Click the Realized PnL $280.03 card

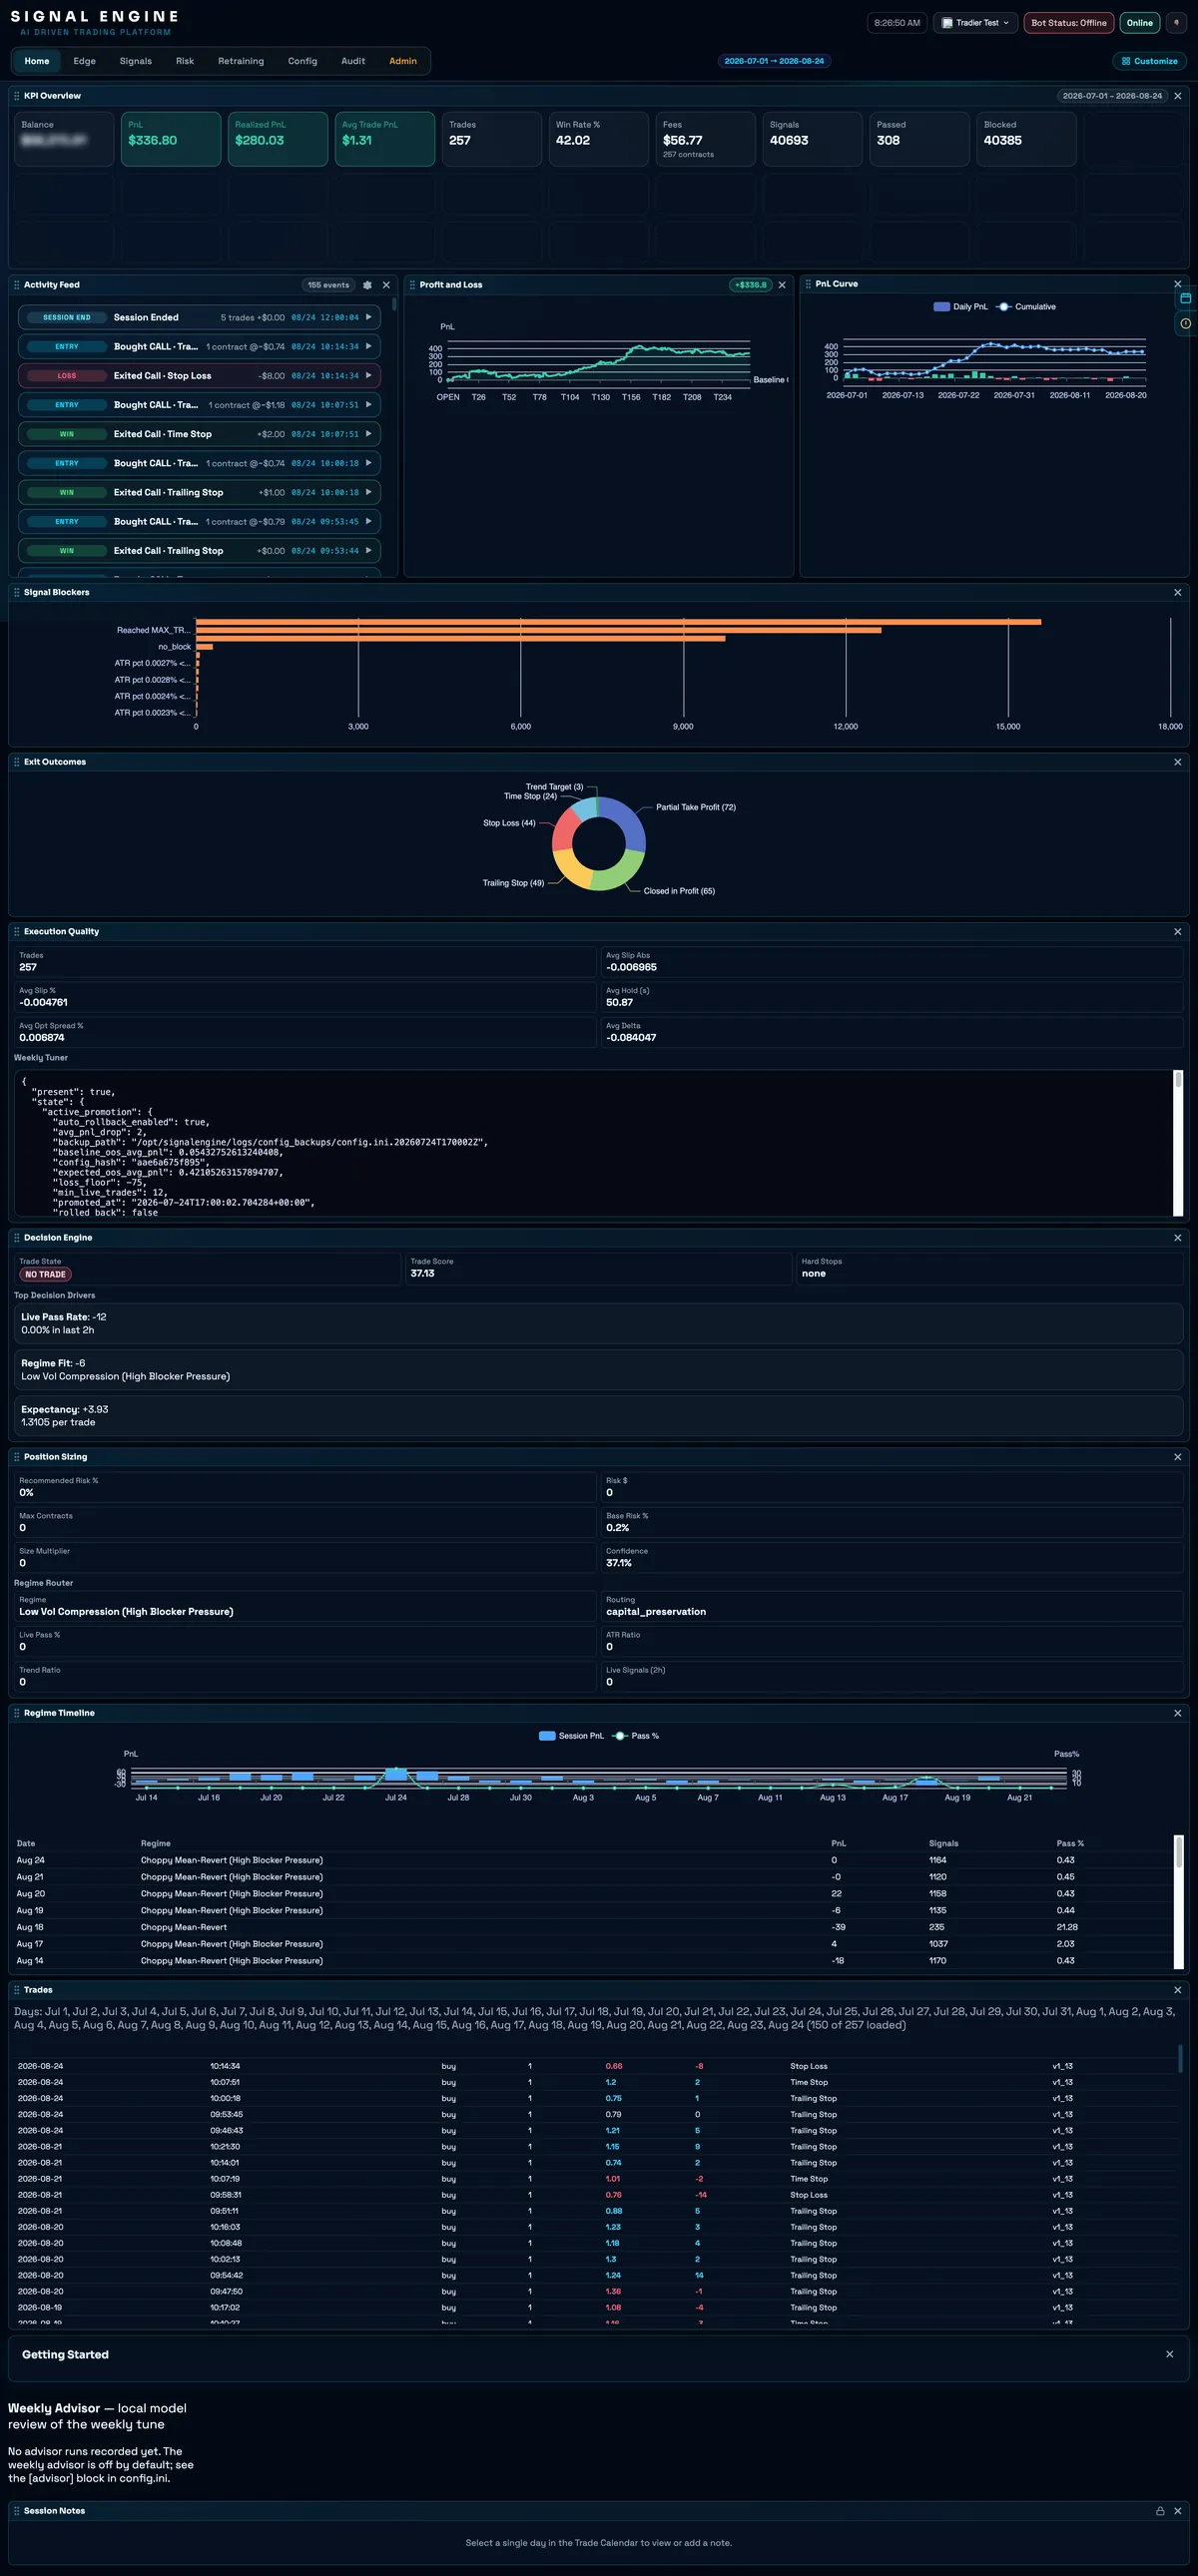[277, 138]
